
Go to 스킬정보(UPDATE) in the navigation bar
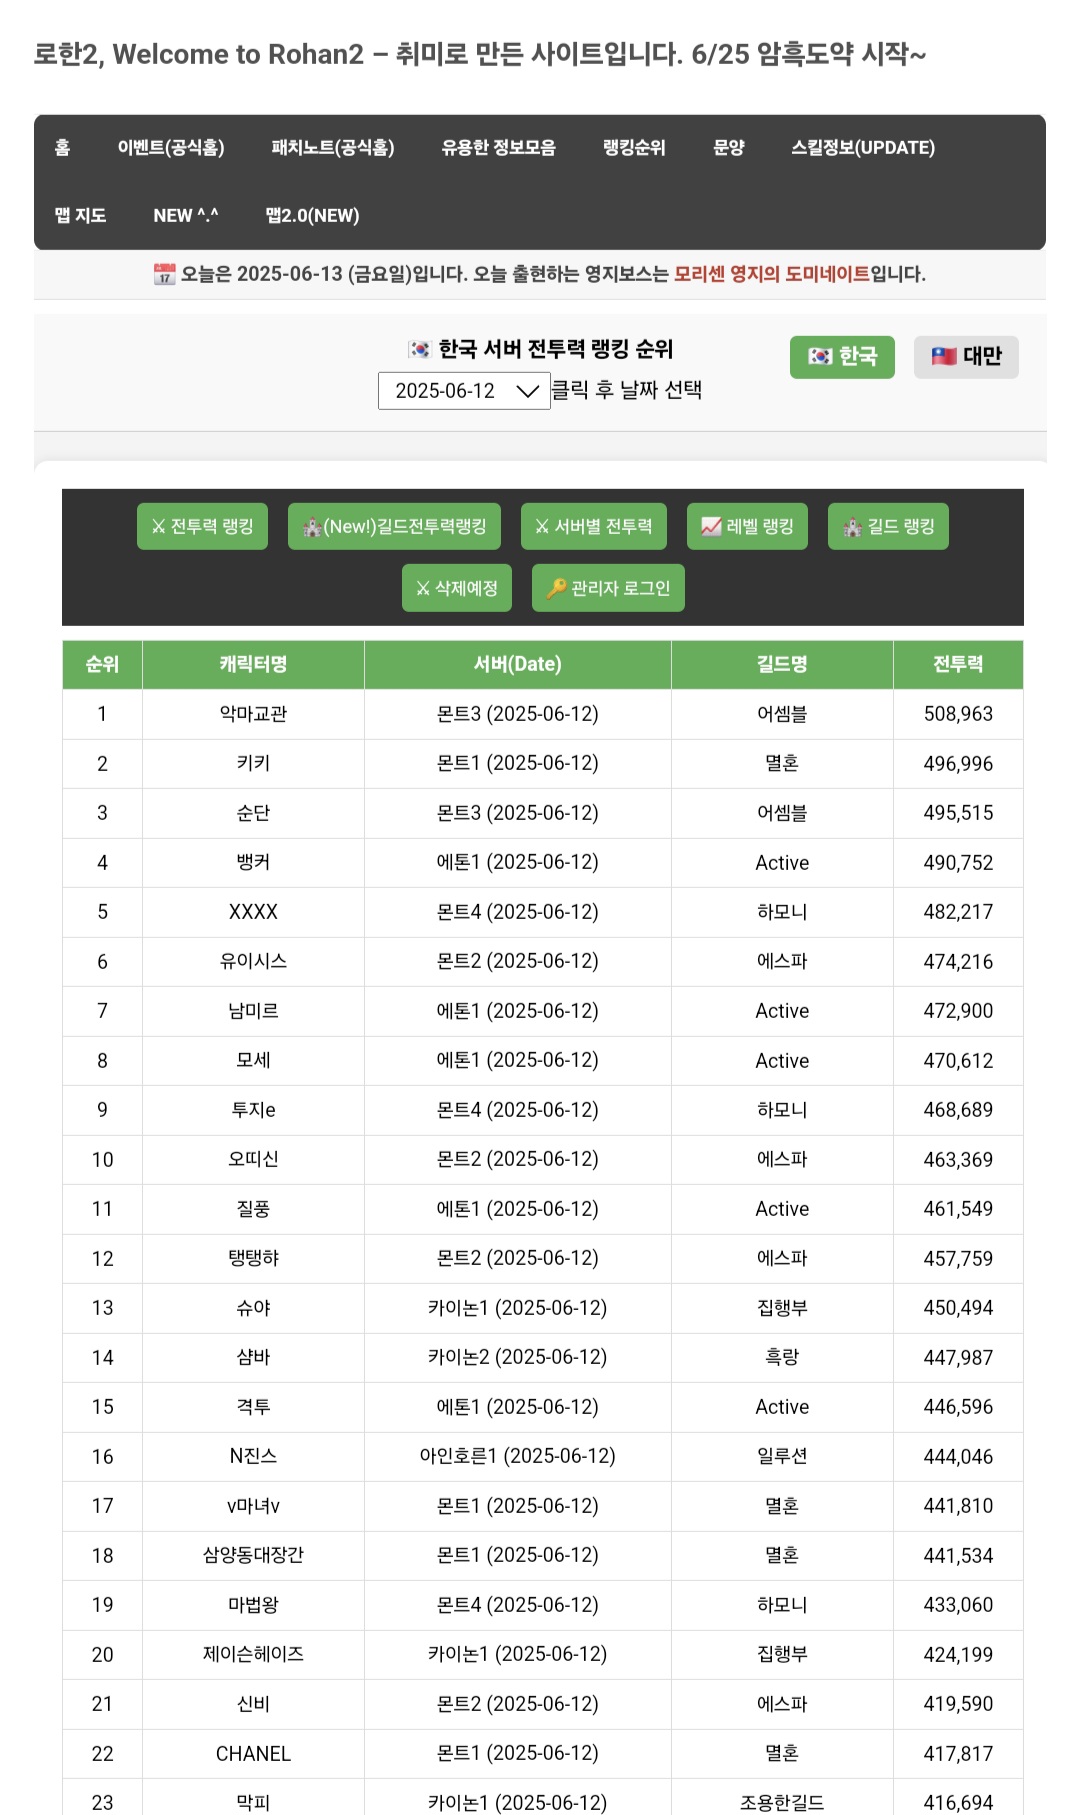pyautogui.click(x=863, y=148)
